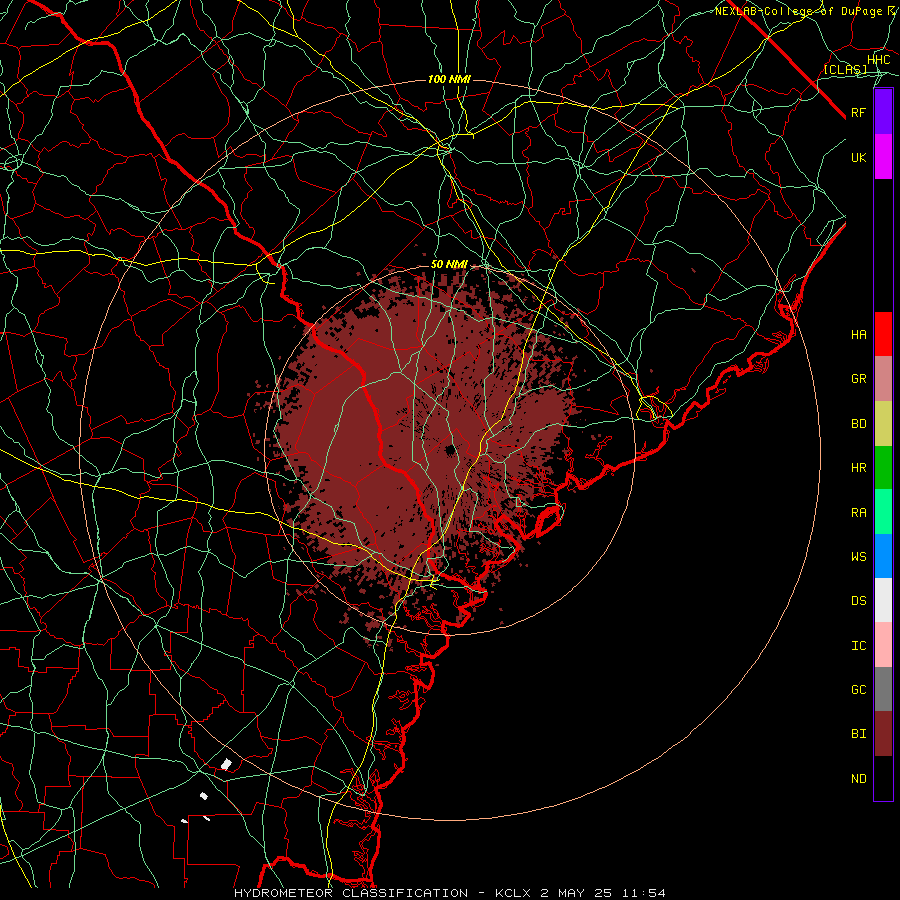Click the largest white echo blob at the lower left

click(226, 764)
